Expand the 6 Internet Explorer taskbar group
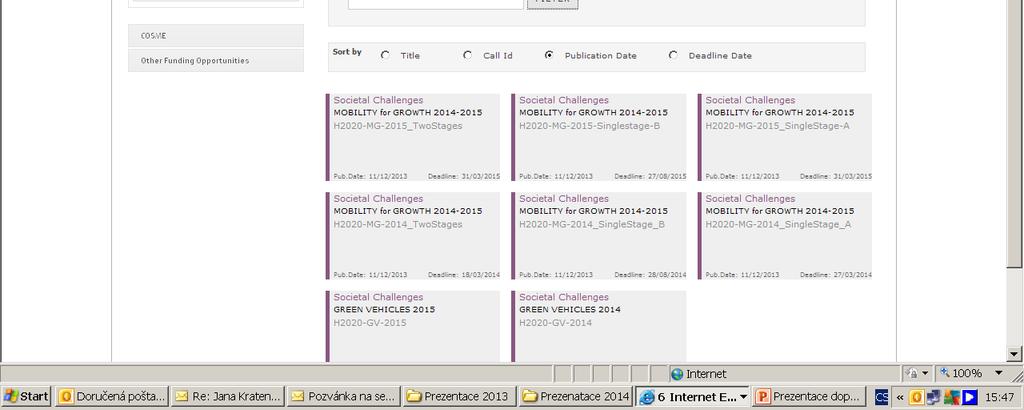1024x410 pixels. click(693, 396)
